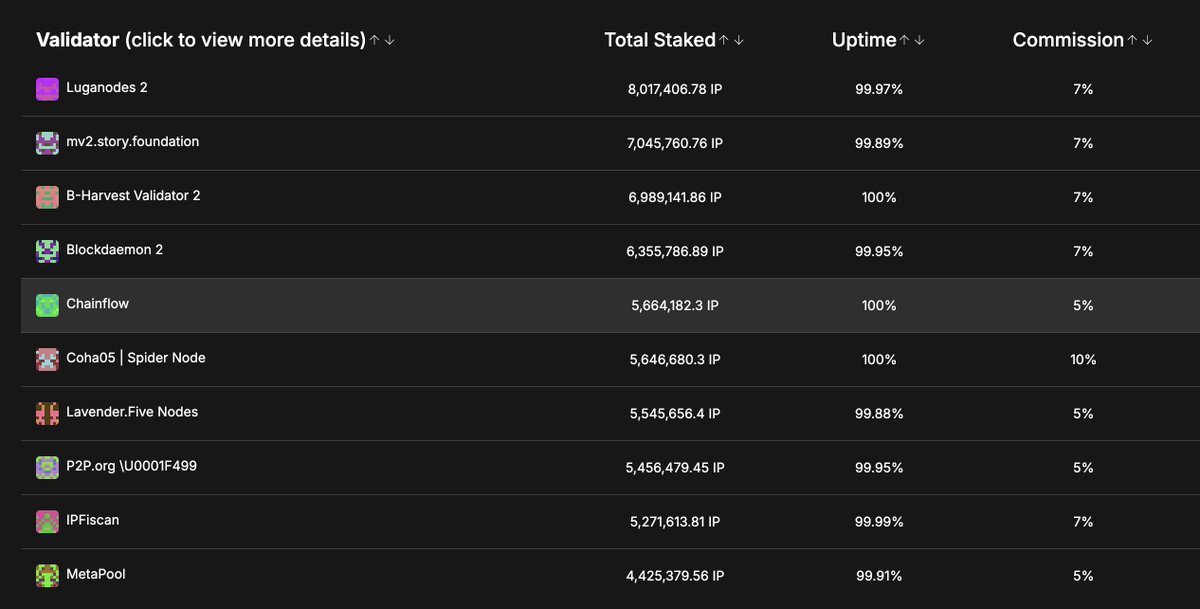Click the 4,425,379.56 IP staked value
The width and height of the screenshot is (1200, 609).
[x=675, y=575]
